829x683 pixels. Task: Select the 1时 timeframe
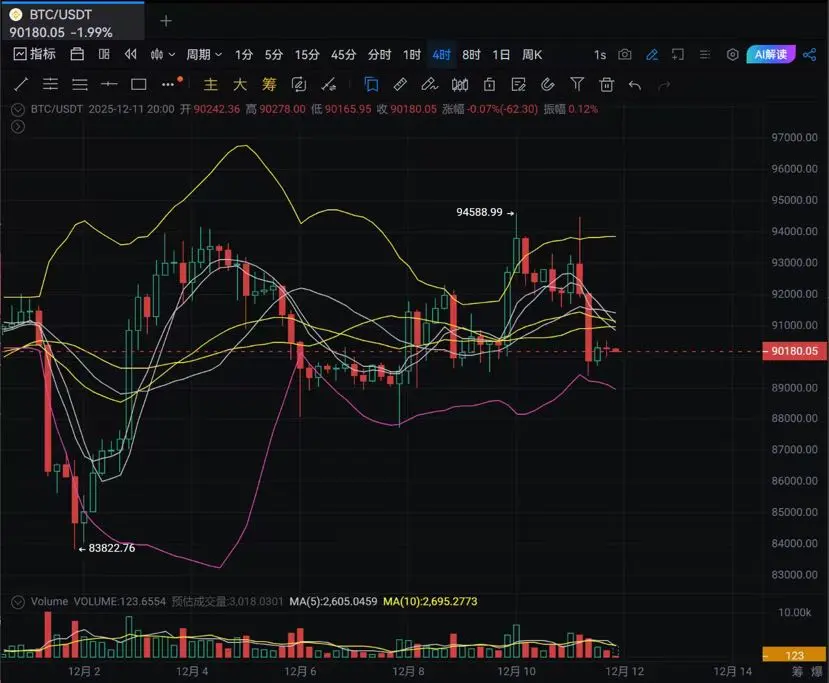coord(412,54)
